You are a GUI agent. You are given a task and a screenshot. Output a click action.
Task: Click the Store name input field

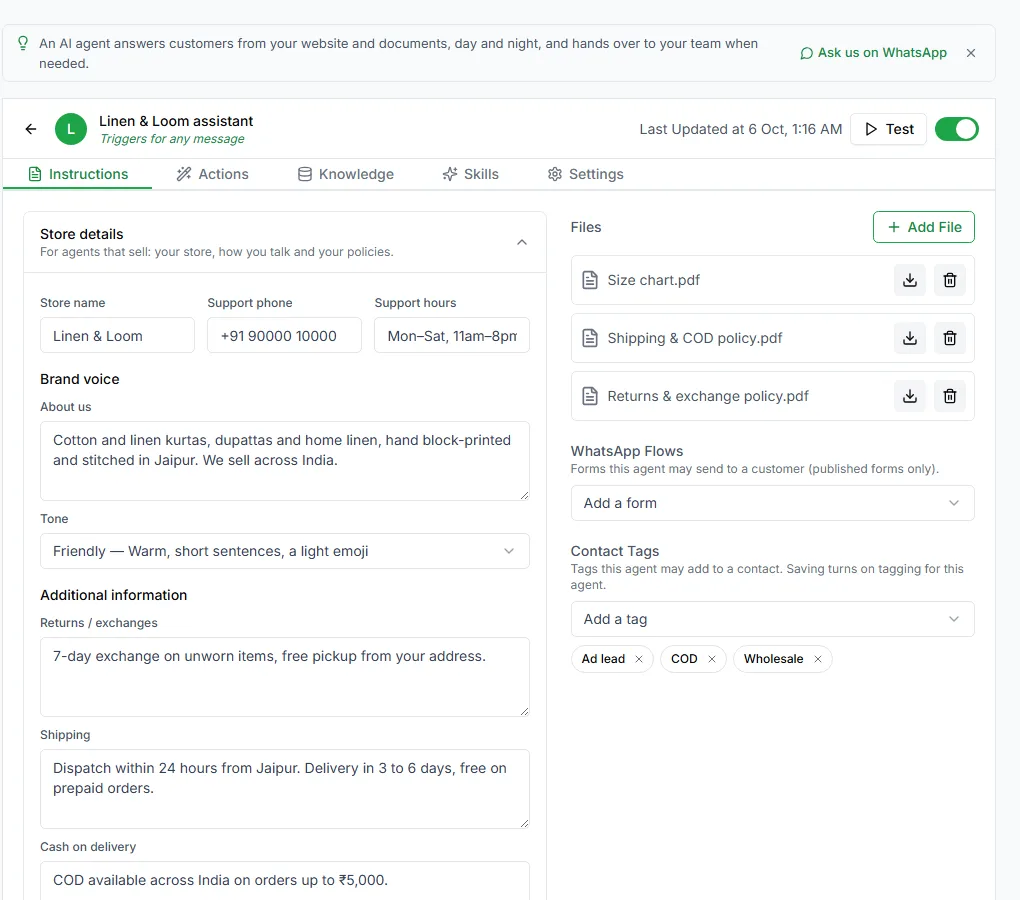click(117, 336)
